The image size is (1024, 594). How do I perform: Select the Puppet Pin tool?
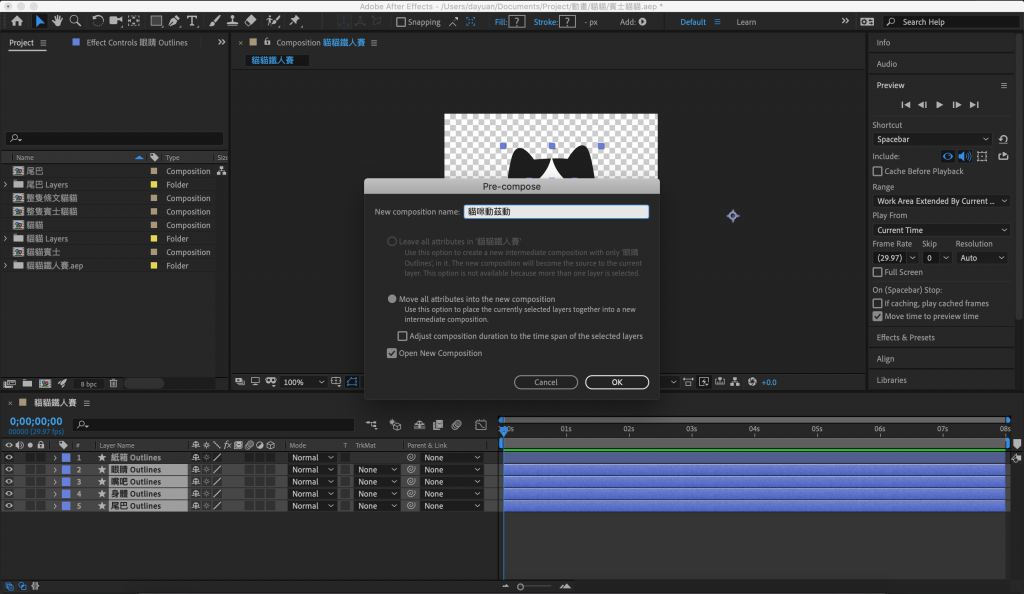[x=295, y=22]
